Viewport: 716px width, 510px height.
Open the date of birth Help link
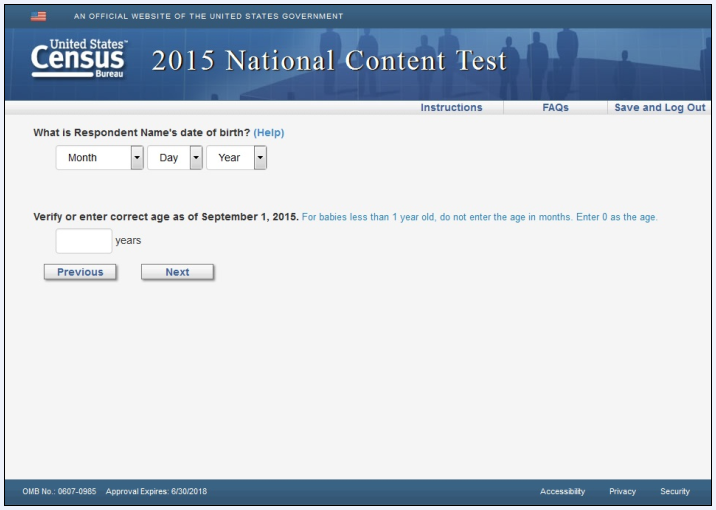click(x=269, y=132)
